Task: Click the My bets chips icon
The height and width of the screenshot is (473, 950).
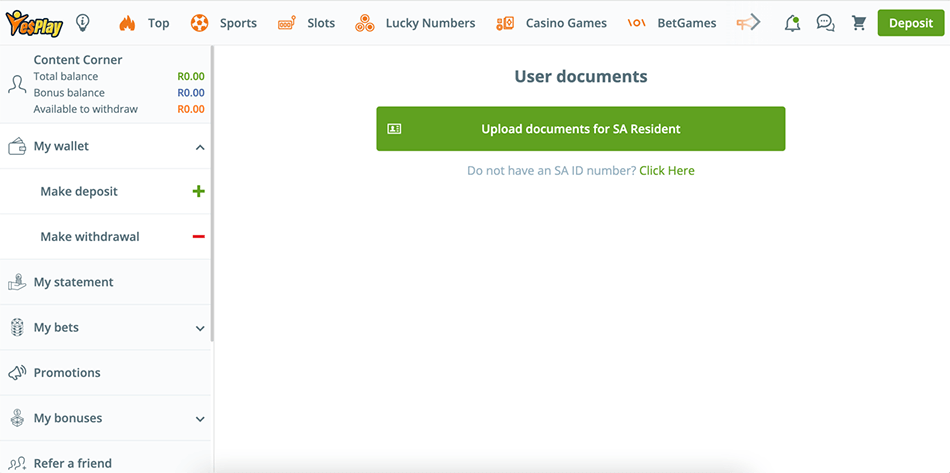Action: pyautogui.click(x=17, y=328)
